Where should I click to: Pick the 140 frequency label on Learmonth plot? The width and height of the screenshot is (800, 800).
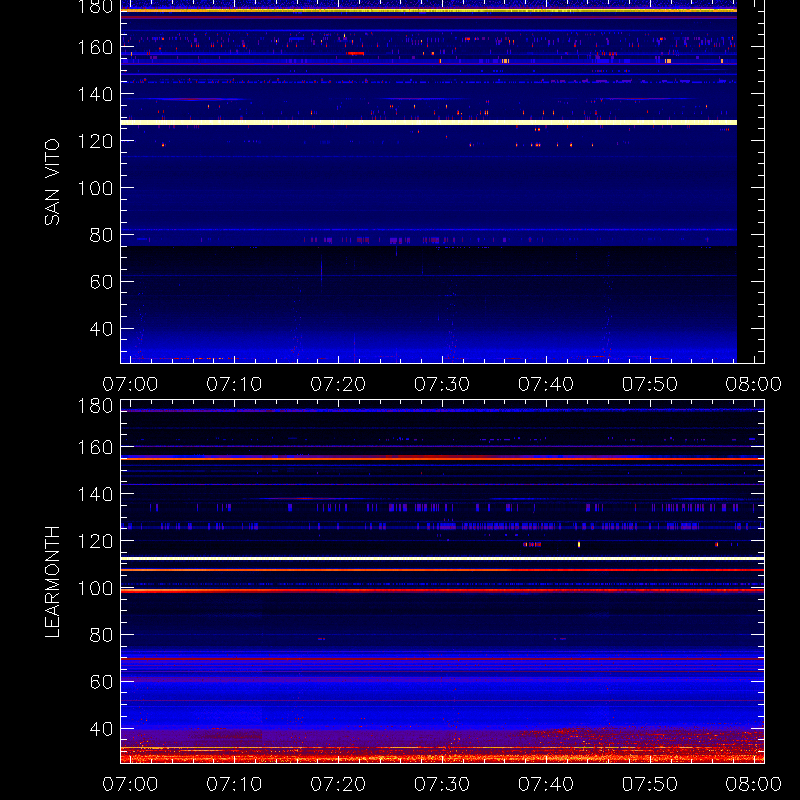click(x=95, y=494)
